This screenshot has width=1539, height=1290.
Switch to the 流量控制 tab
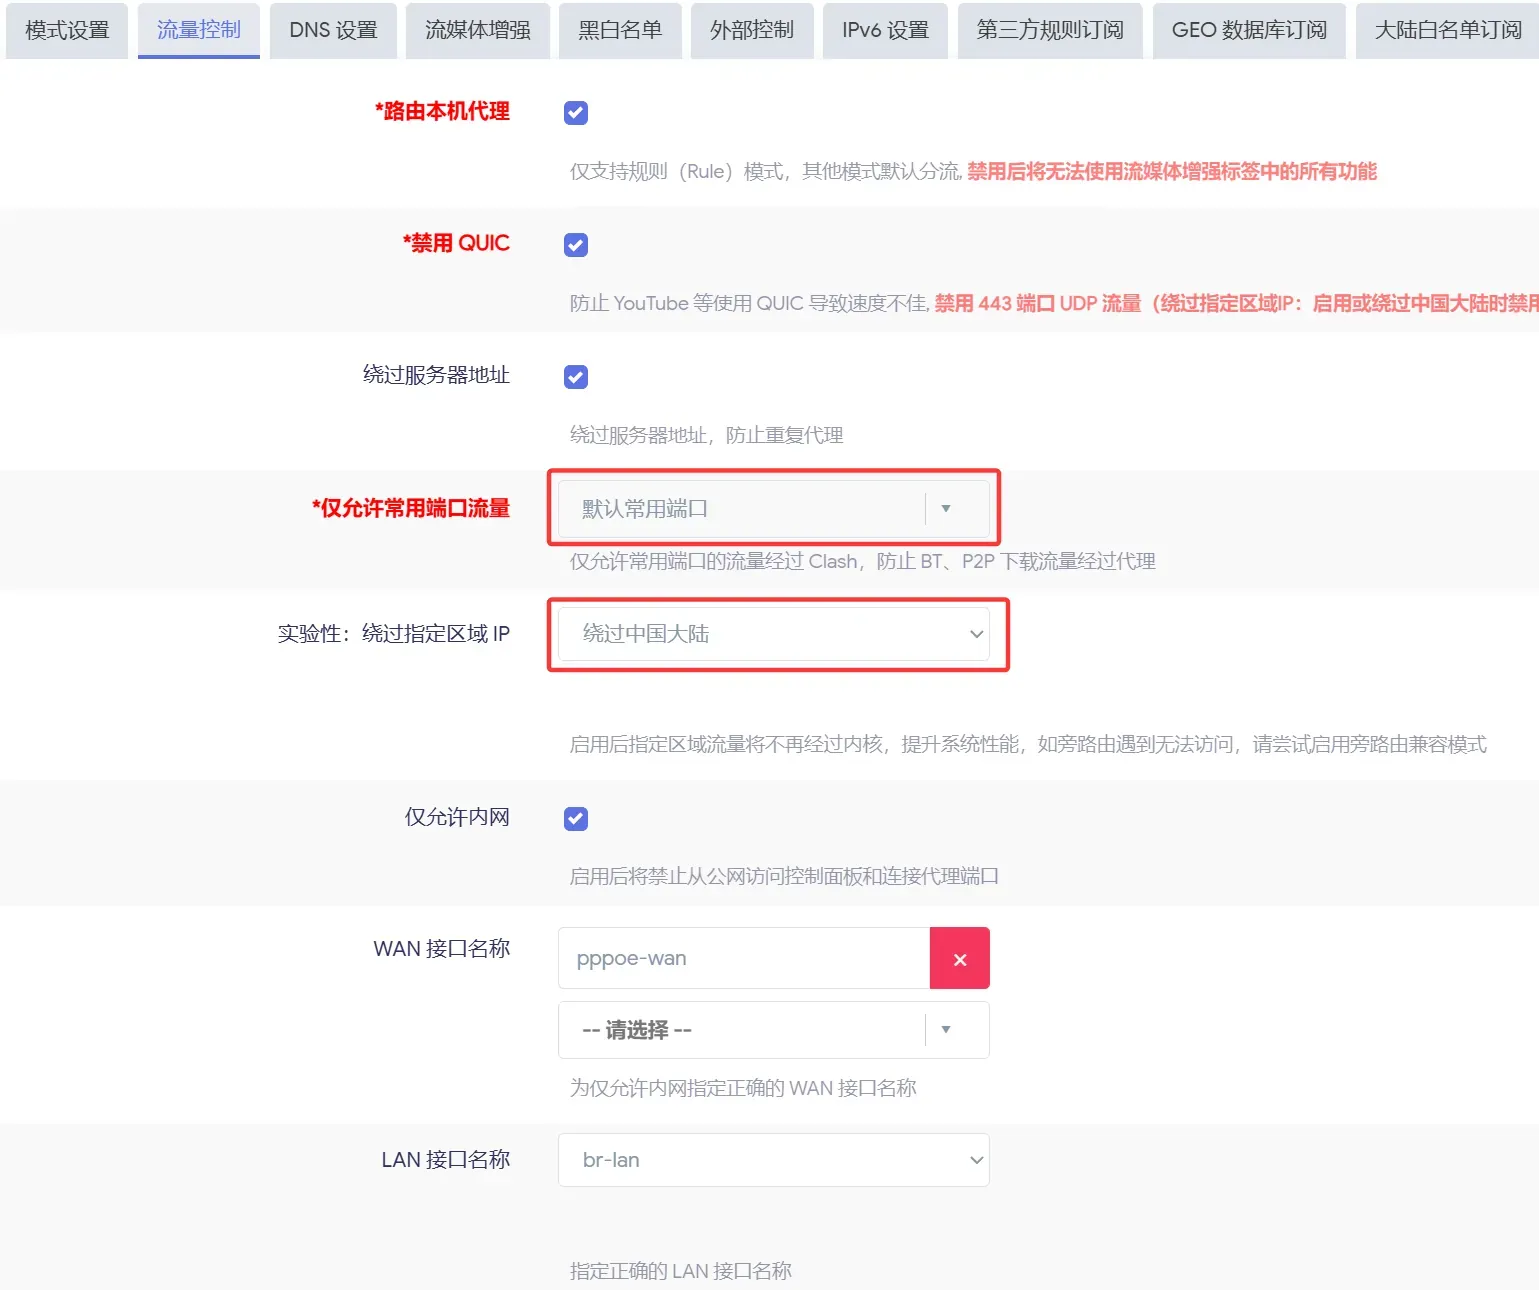point(199,30)
